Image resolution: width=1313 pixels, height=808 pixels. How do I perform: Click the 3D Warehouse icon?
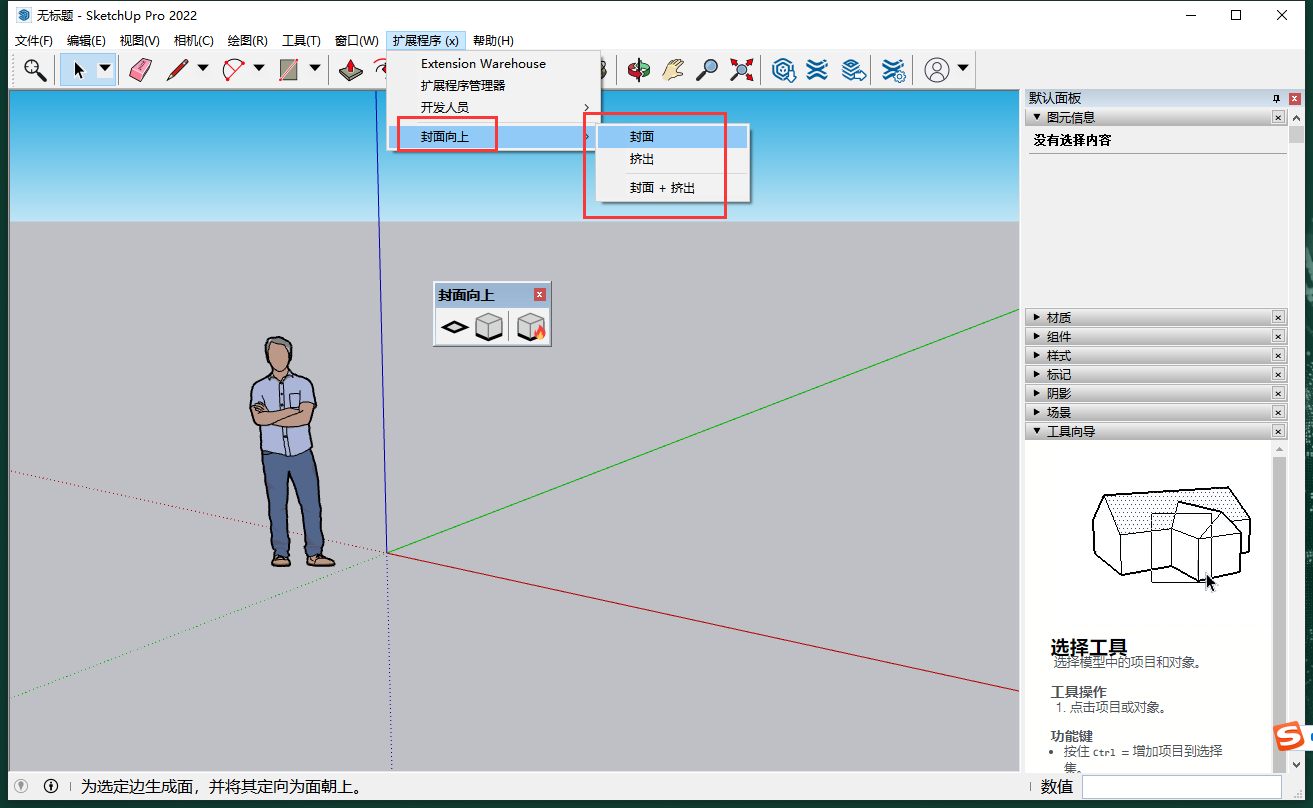pos(783,69)
